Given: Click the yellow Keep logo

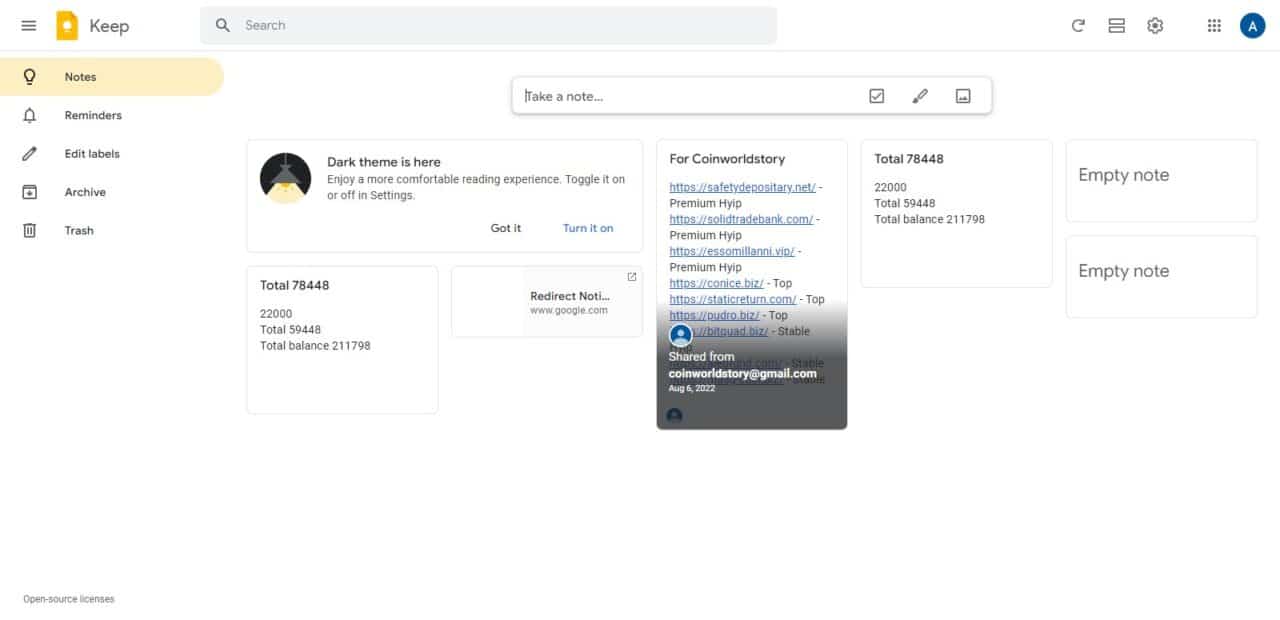Looking at the screenshot, I should (67, 26).
